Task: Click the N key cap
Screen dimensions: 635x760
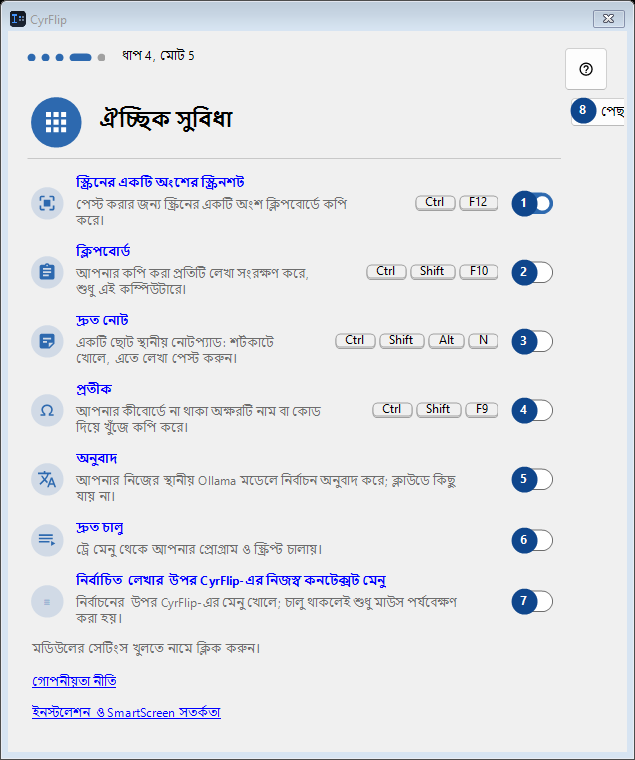Action: [483, 340]
